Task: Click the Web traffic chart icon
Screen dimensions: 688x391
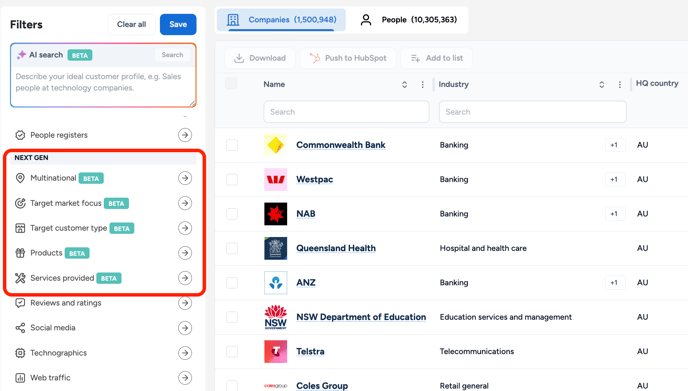Action: click(20, 377)
